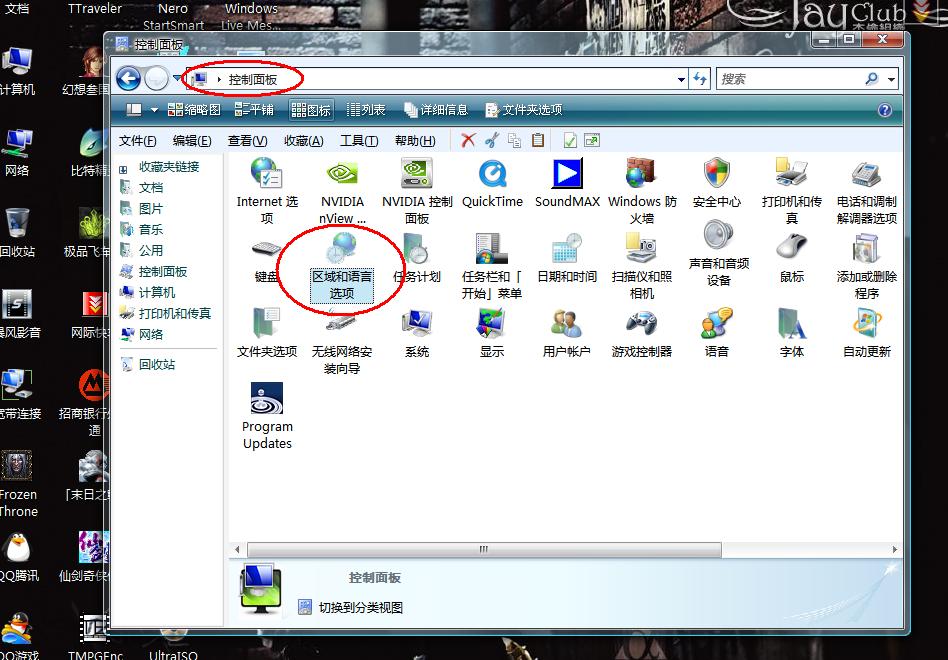This screenshot has width=948, height=660.
Task: Open the search box options dropdown arrow
Action: 891,79
